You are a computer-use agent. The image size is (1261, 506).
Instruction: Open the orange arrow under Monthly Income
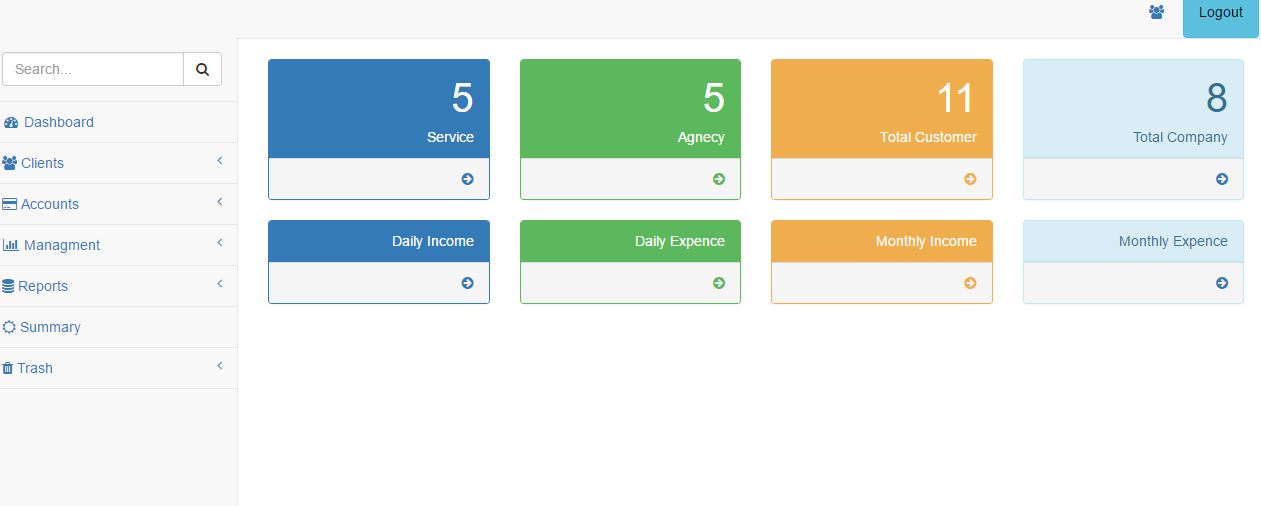[x=970, y=283]
